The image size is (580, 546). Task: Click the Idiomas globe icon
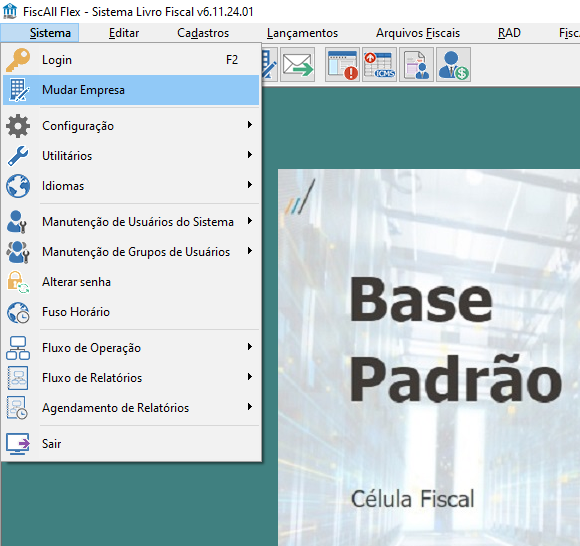(x=18, y=186)
